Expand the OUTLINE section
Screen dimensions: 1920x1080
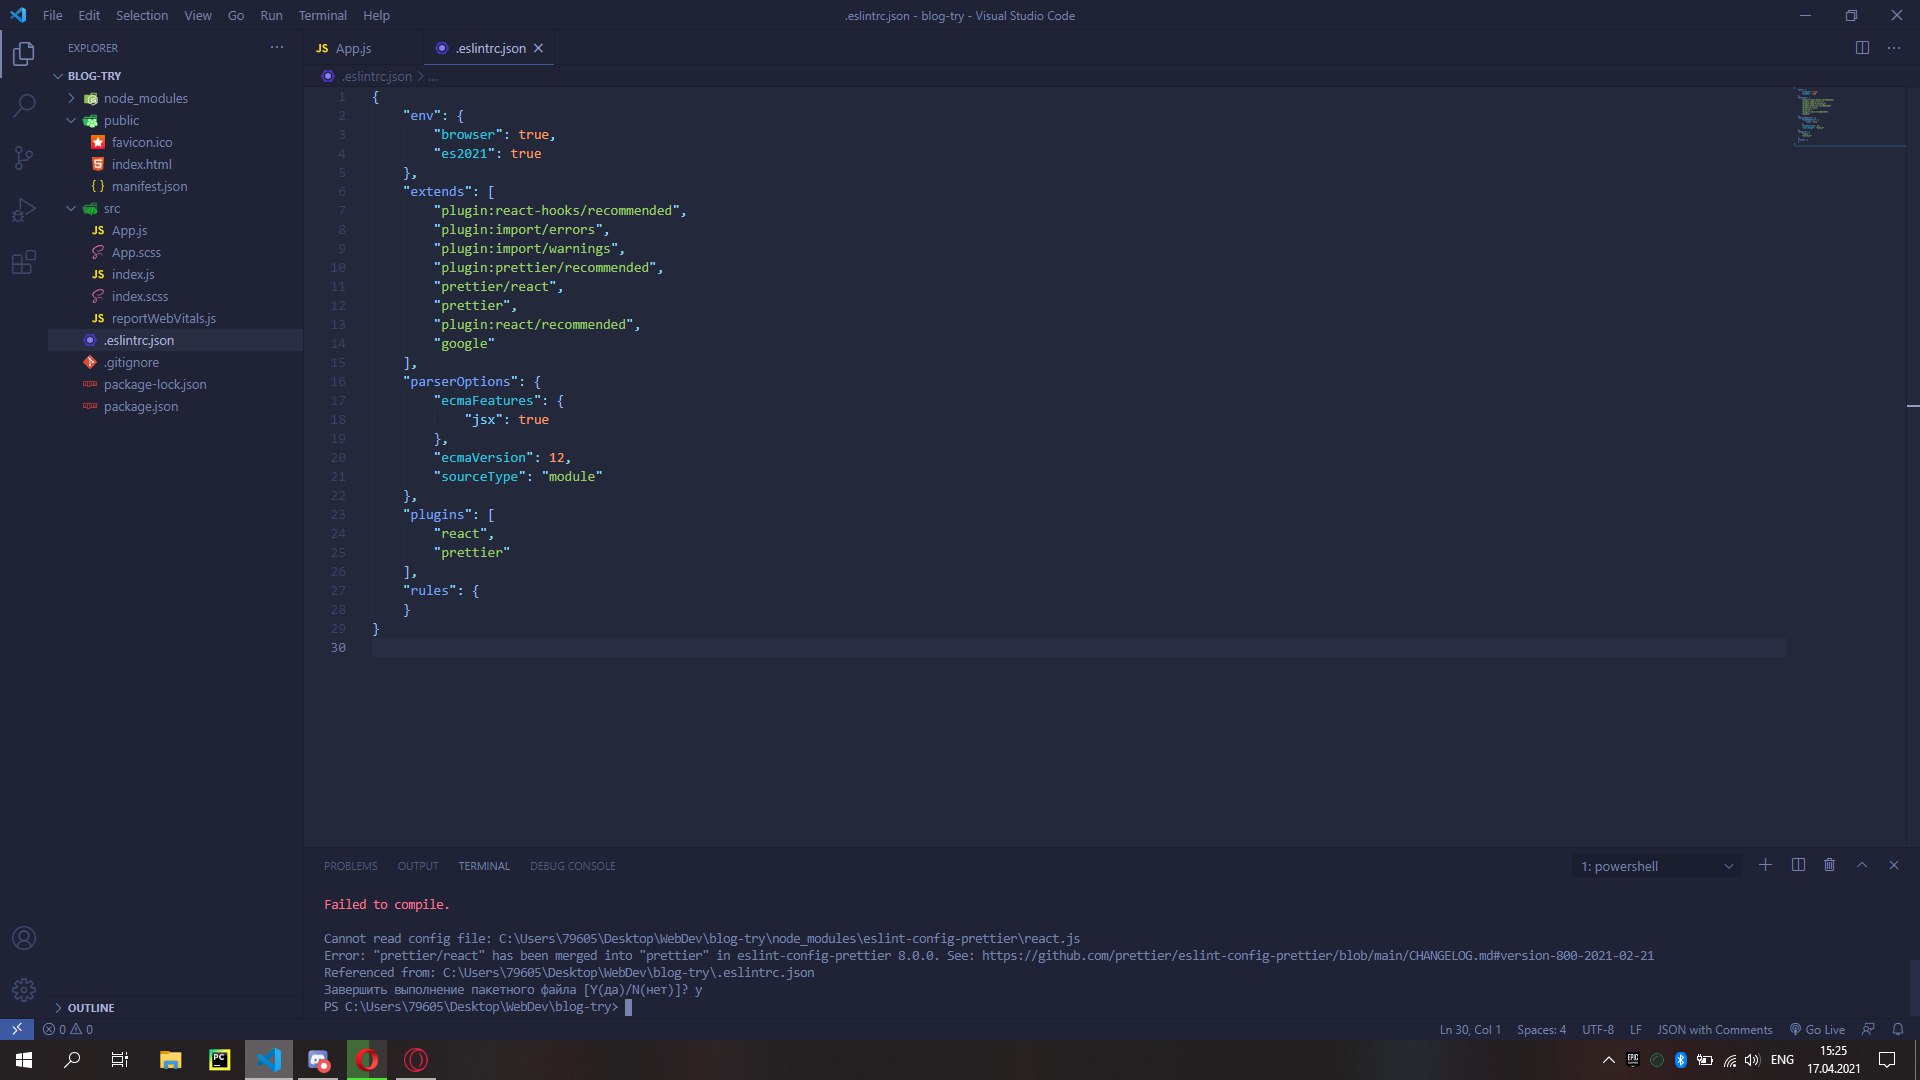click(x=90, y=1007)
